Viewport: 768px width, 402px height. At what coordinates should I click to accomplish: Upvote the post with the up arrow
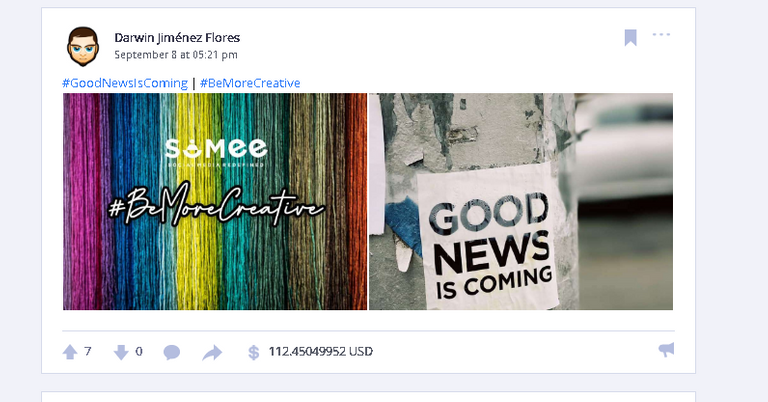click(70, 352)
